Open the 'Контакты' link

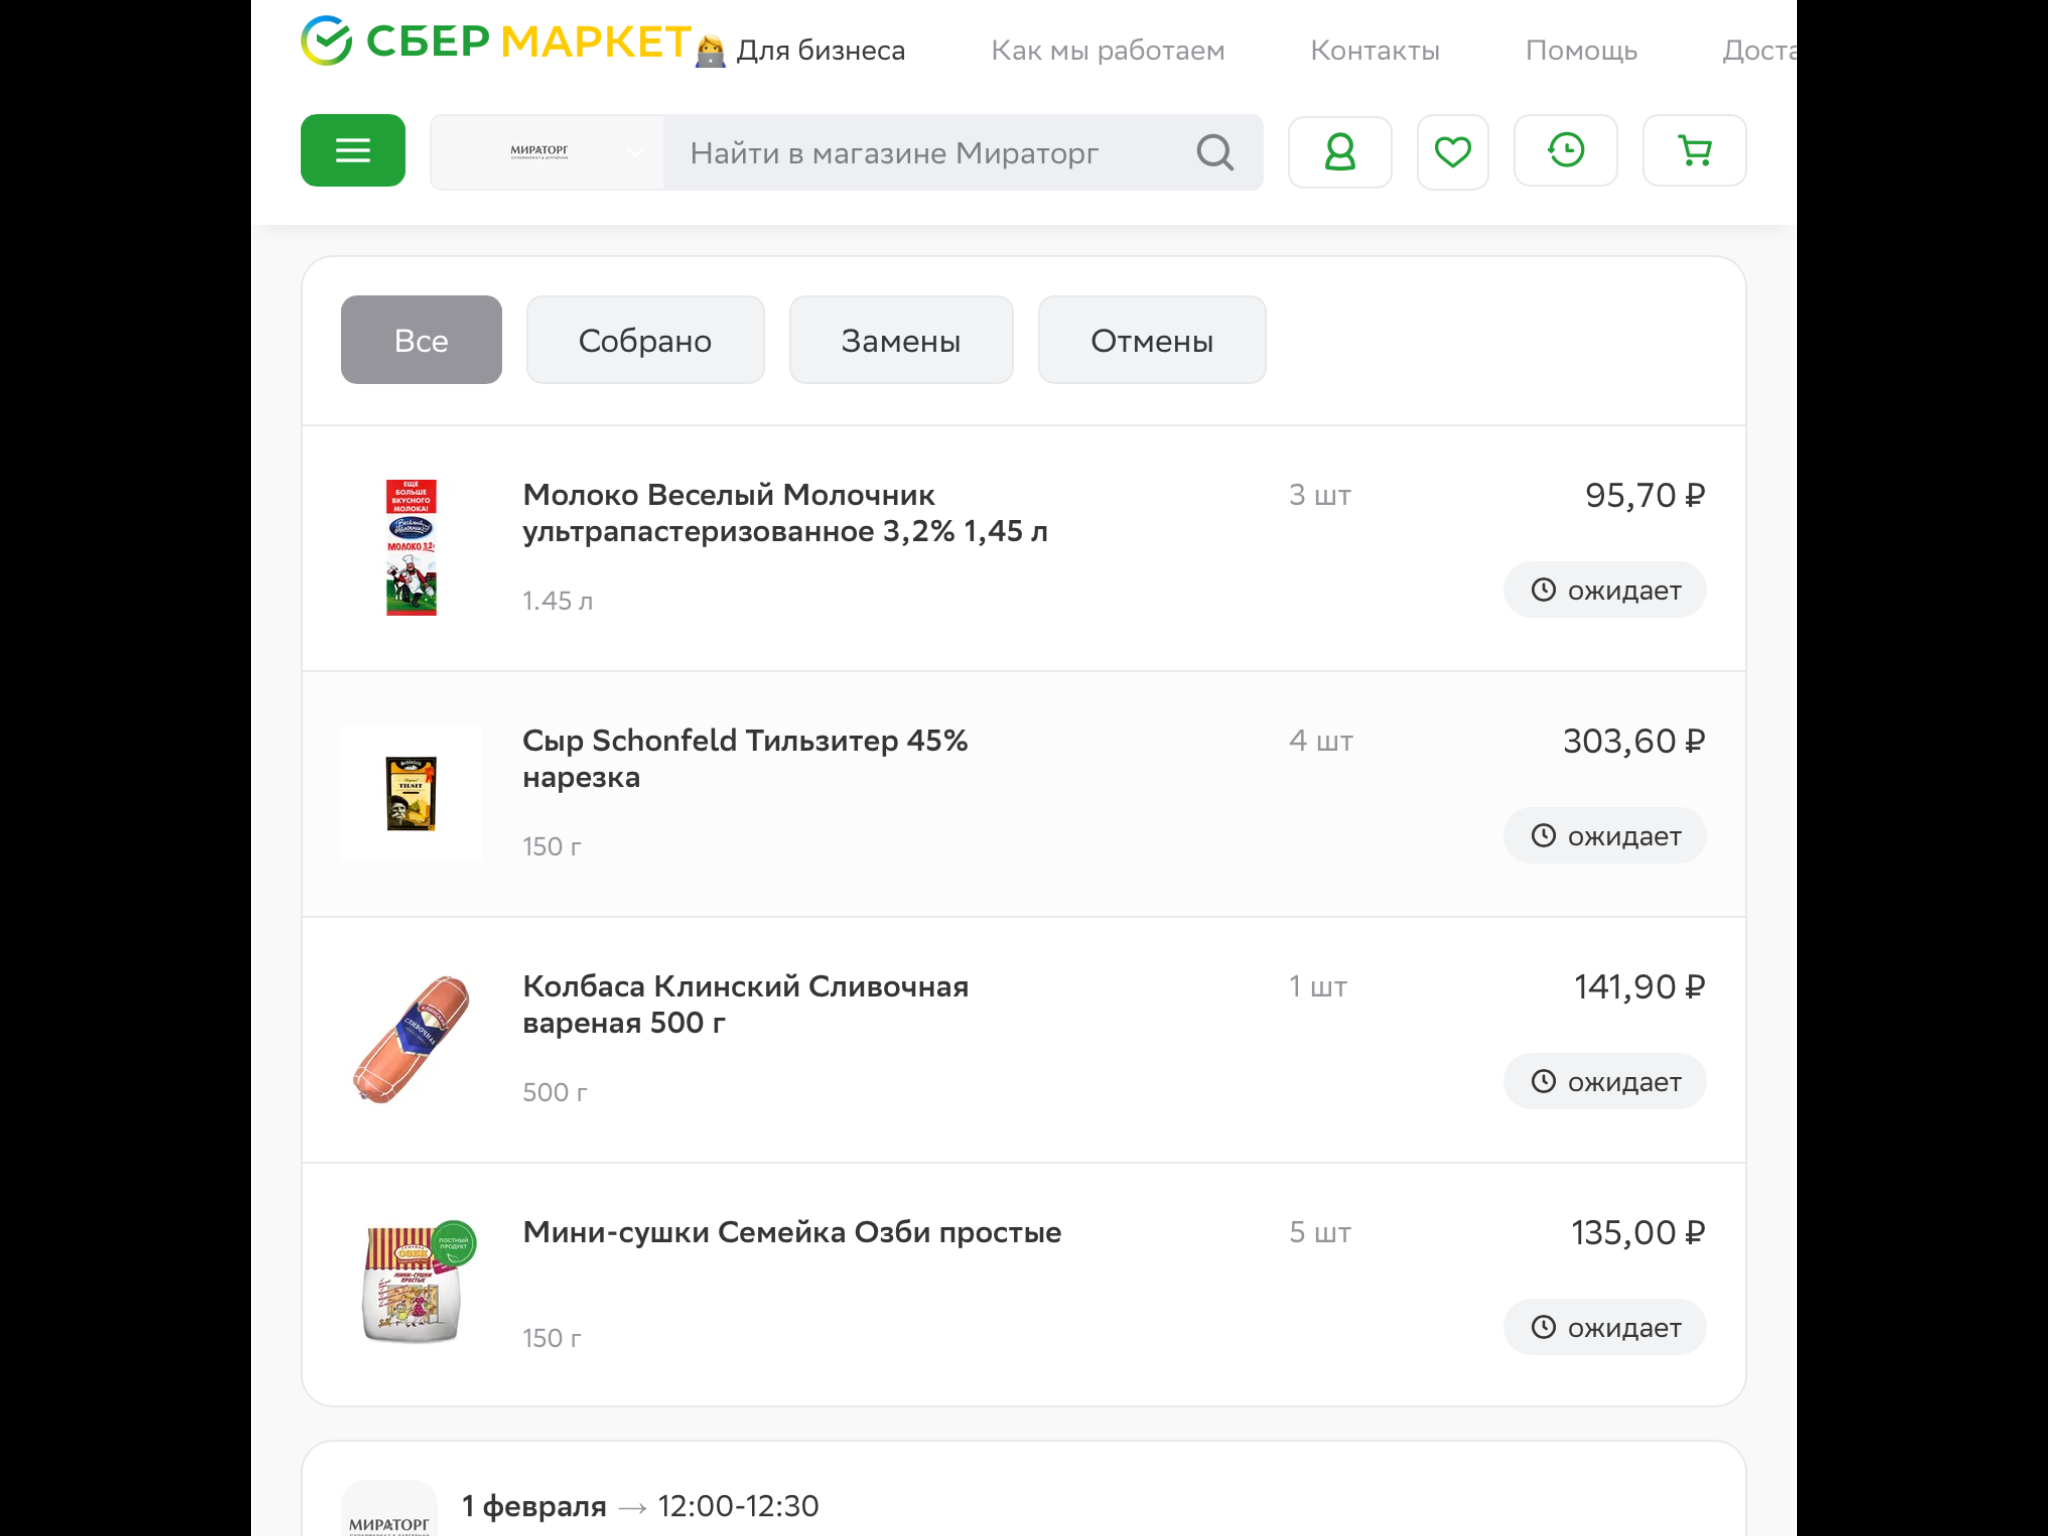1375,50
